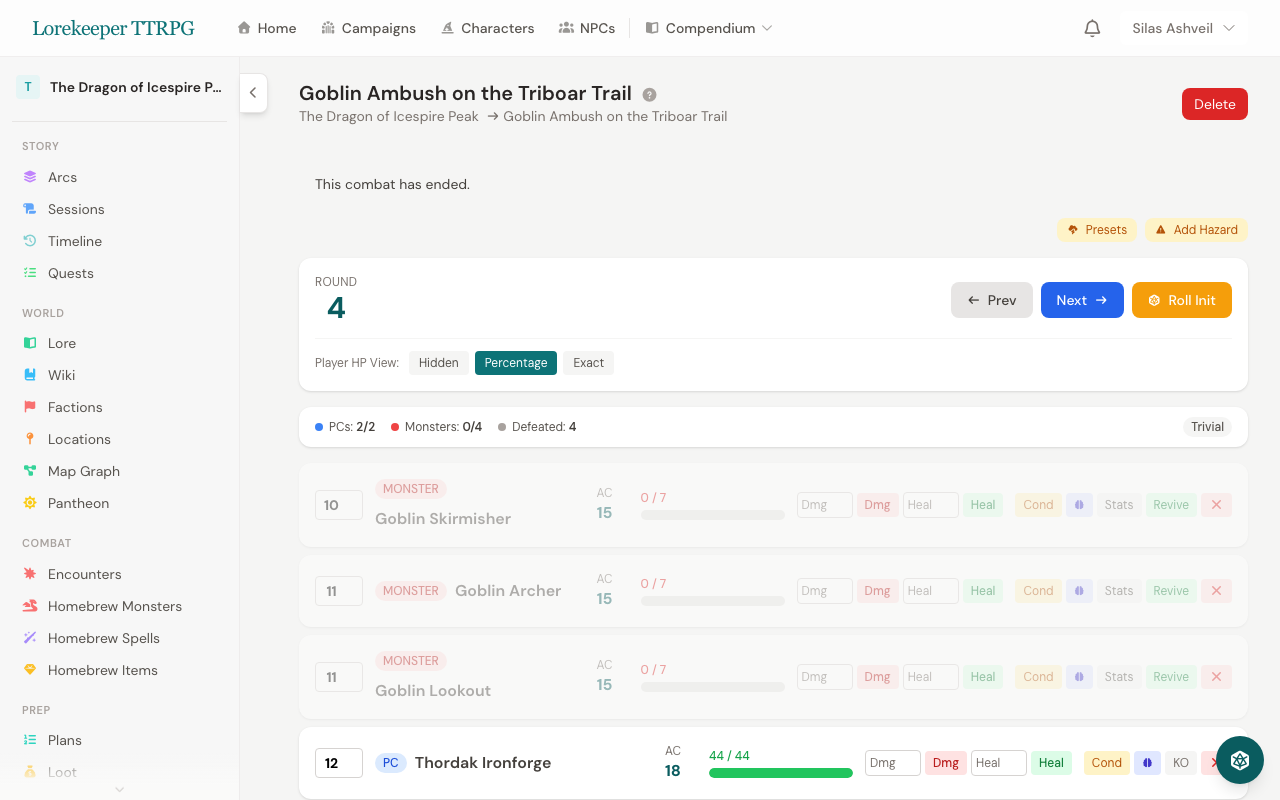Click Thordak's initiative input showing 12
Image resolution: width=1280 pixels, height=800 pixels.
click(x=338, y=762)
